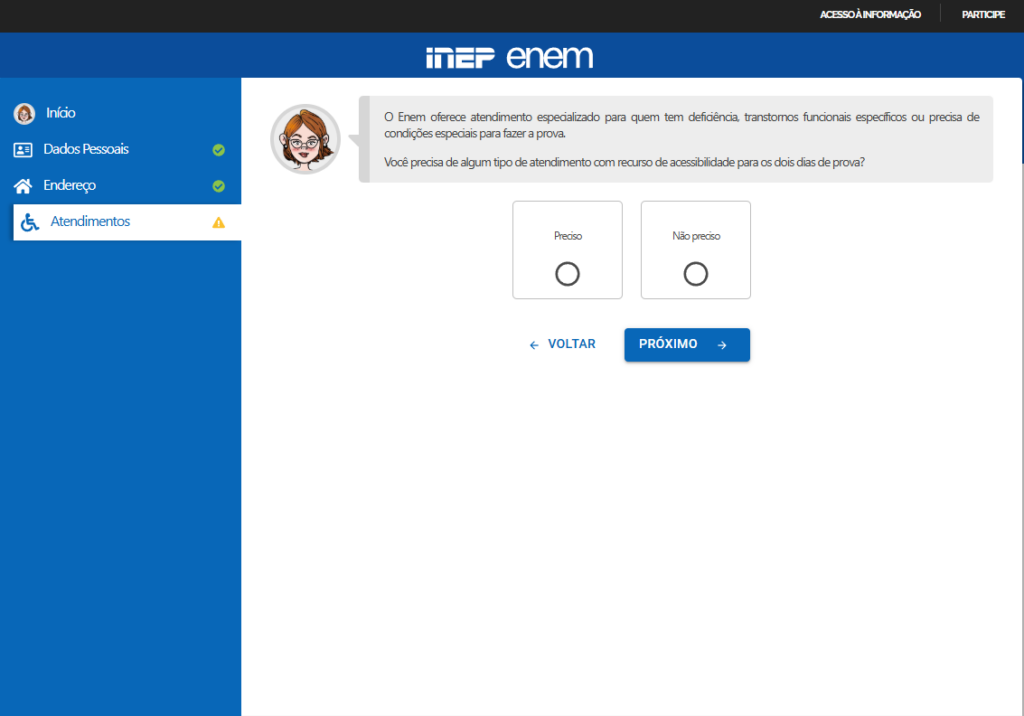Click the ID card icon for Dados Pessoais
The image size is (1024, 716).
tap(23, 150)
